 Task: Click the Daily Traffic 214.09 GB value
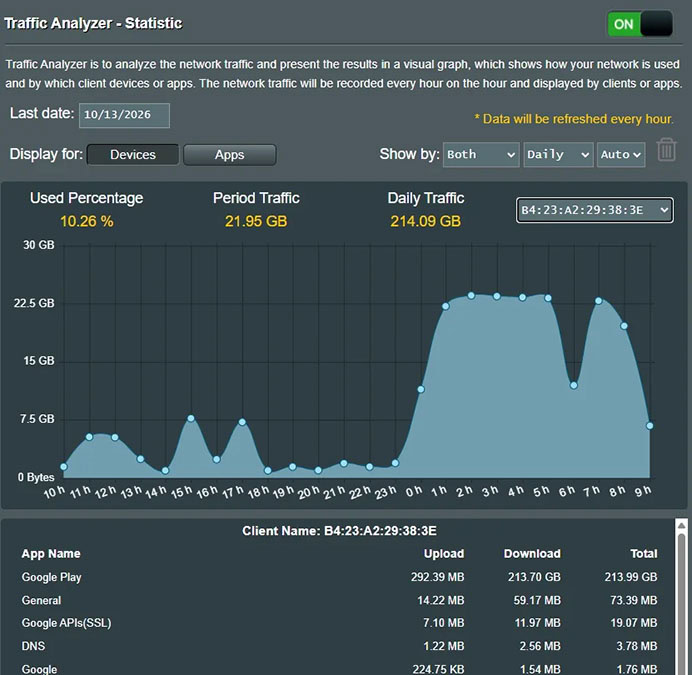pyautogui.click(x=425, y=221)
